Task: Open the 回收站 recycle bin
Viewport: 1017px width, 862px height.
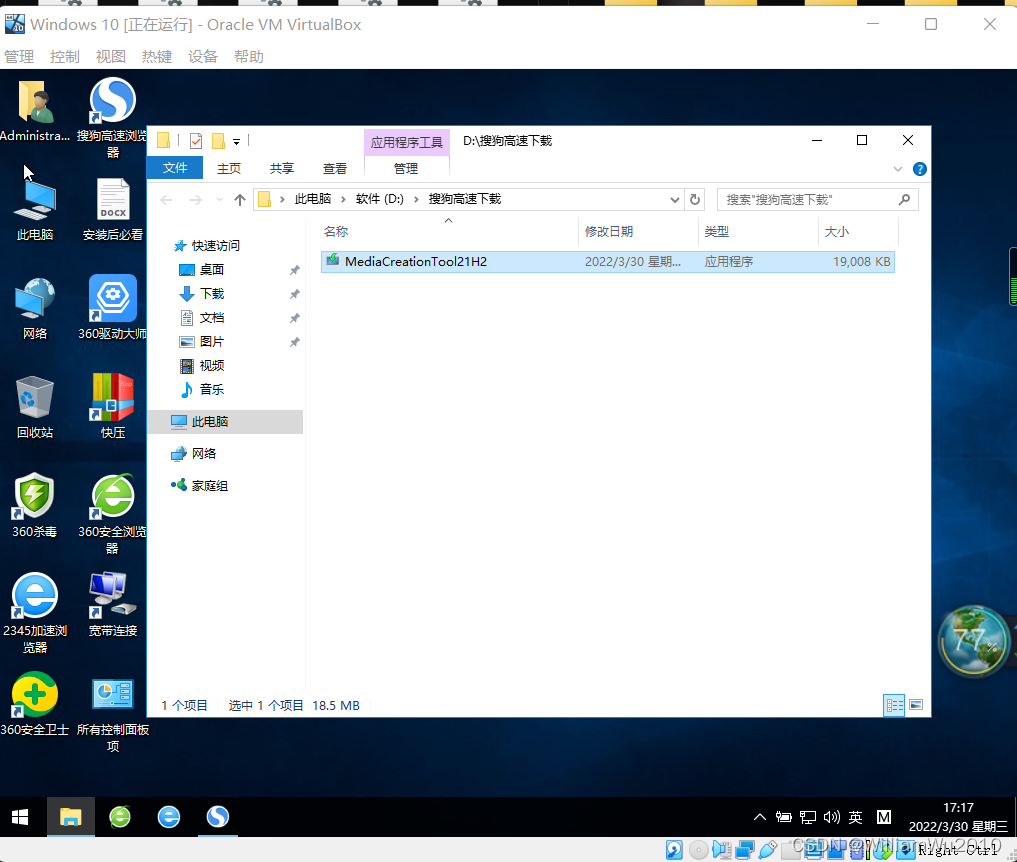Action: tap(35, 407)
